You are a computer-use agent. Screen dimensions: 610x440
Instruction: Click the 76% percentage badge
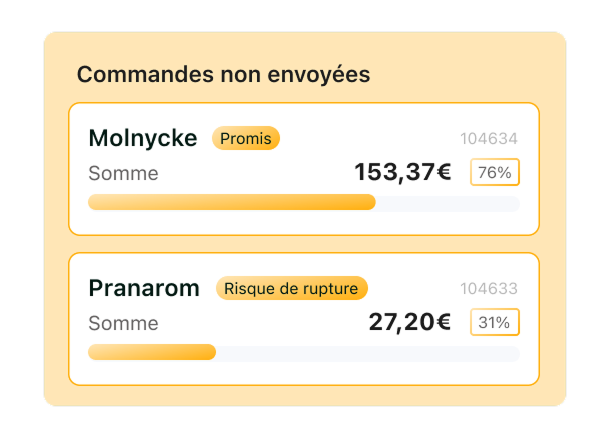pyautogui.click(x=495, y=172)
